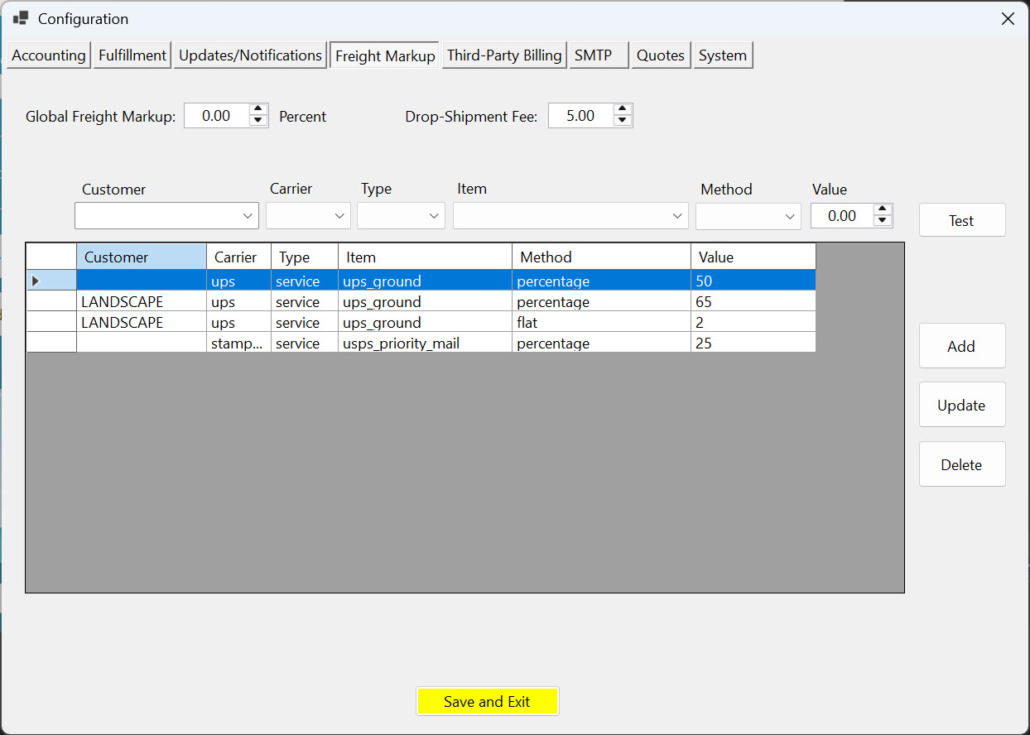
Task: Switch to the Accounting tab
Action: point(49,55)
